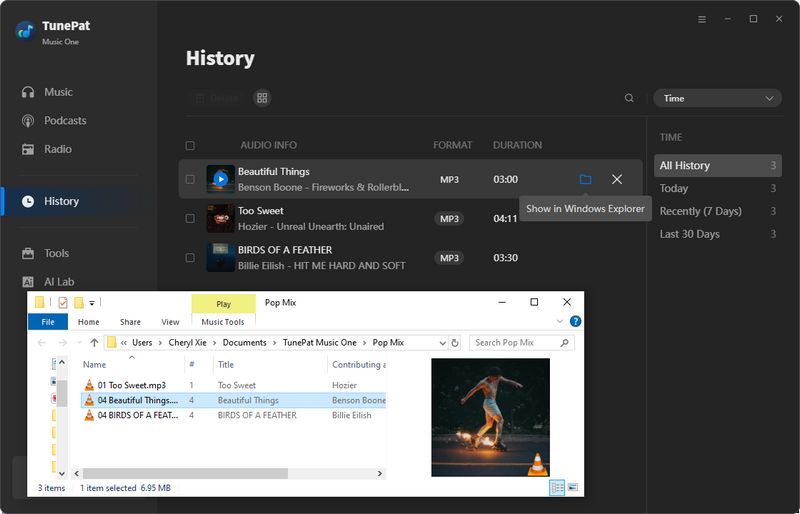Select History in the sidebar
Screen dimensions: 800x514
pyautogui.click(x=50, y=201)
